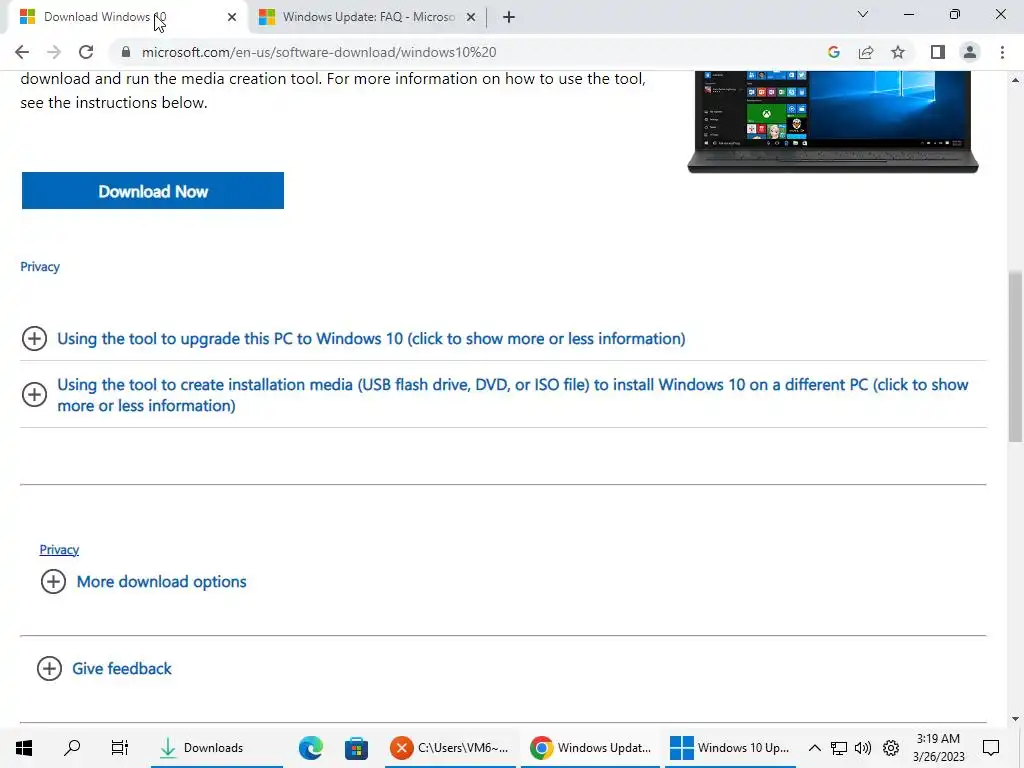This screenshot has height=768, width=1024.
Task: Switch to Download Windows 10 tab
Action: [x=127, y=17]
